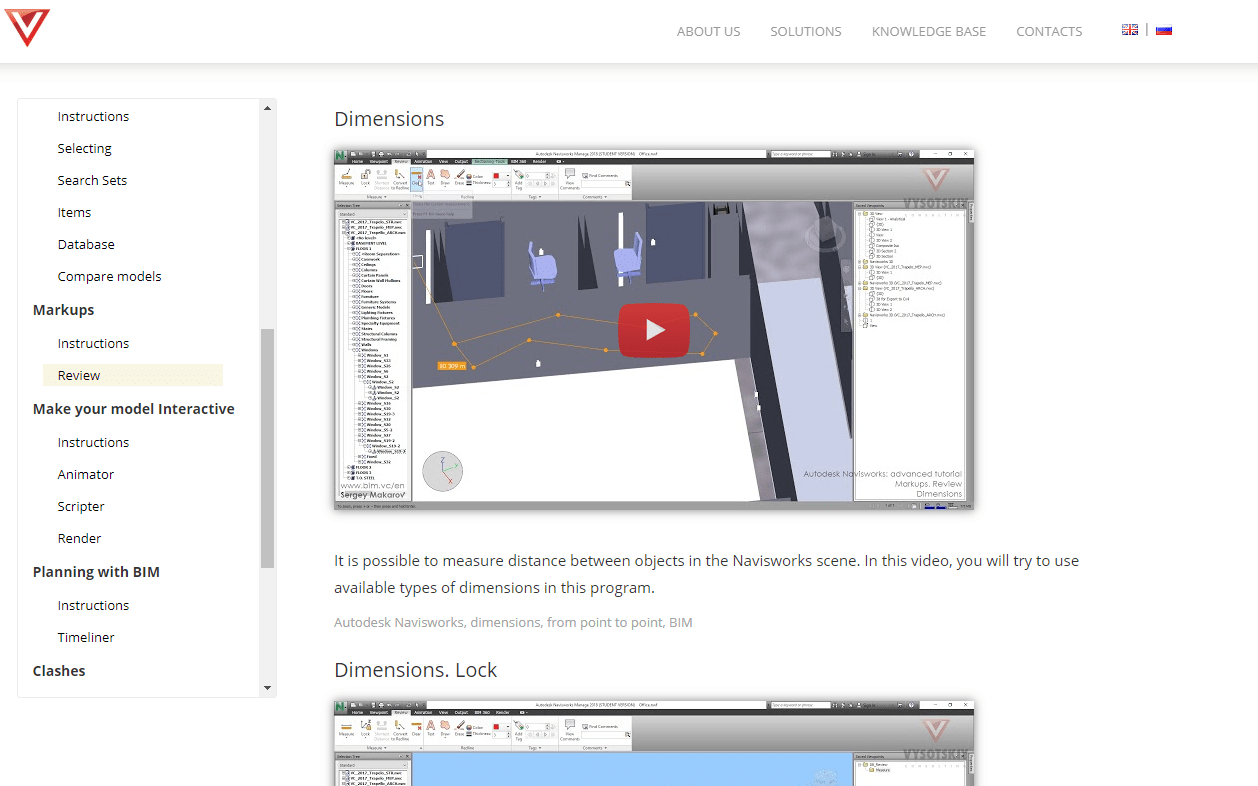Open the KNOWLEDGE BASE menu
The width and height of the screenshot is (1258, 786).
[x=929, y=31]
